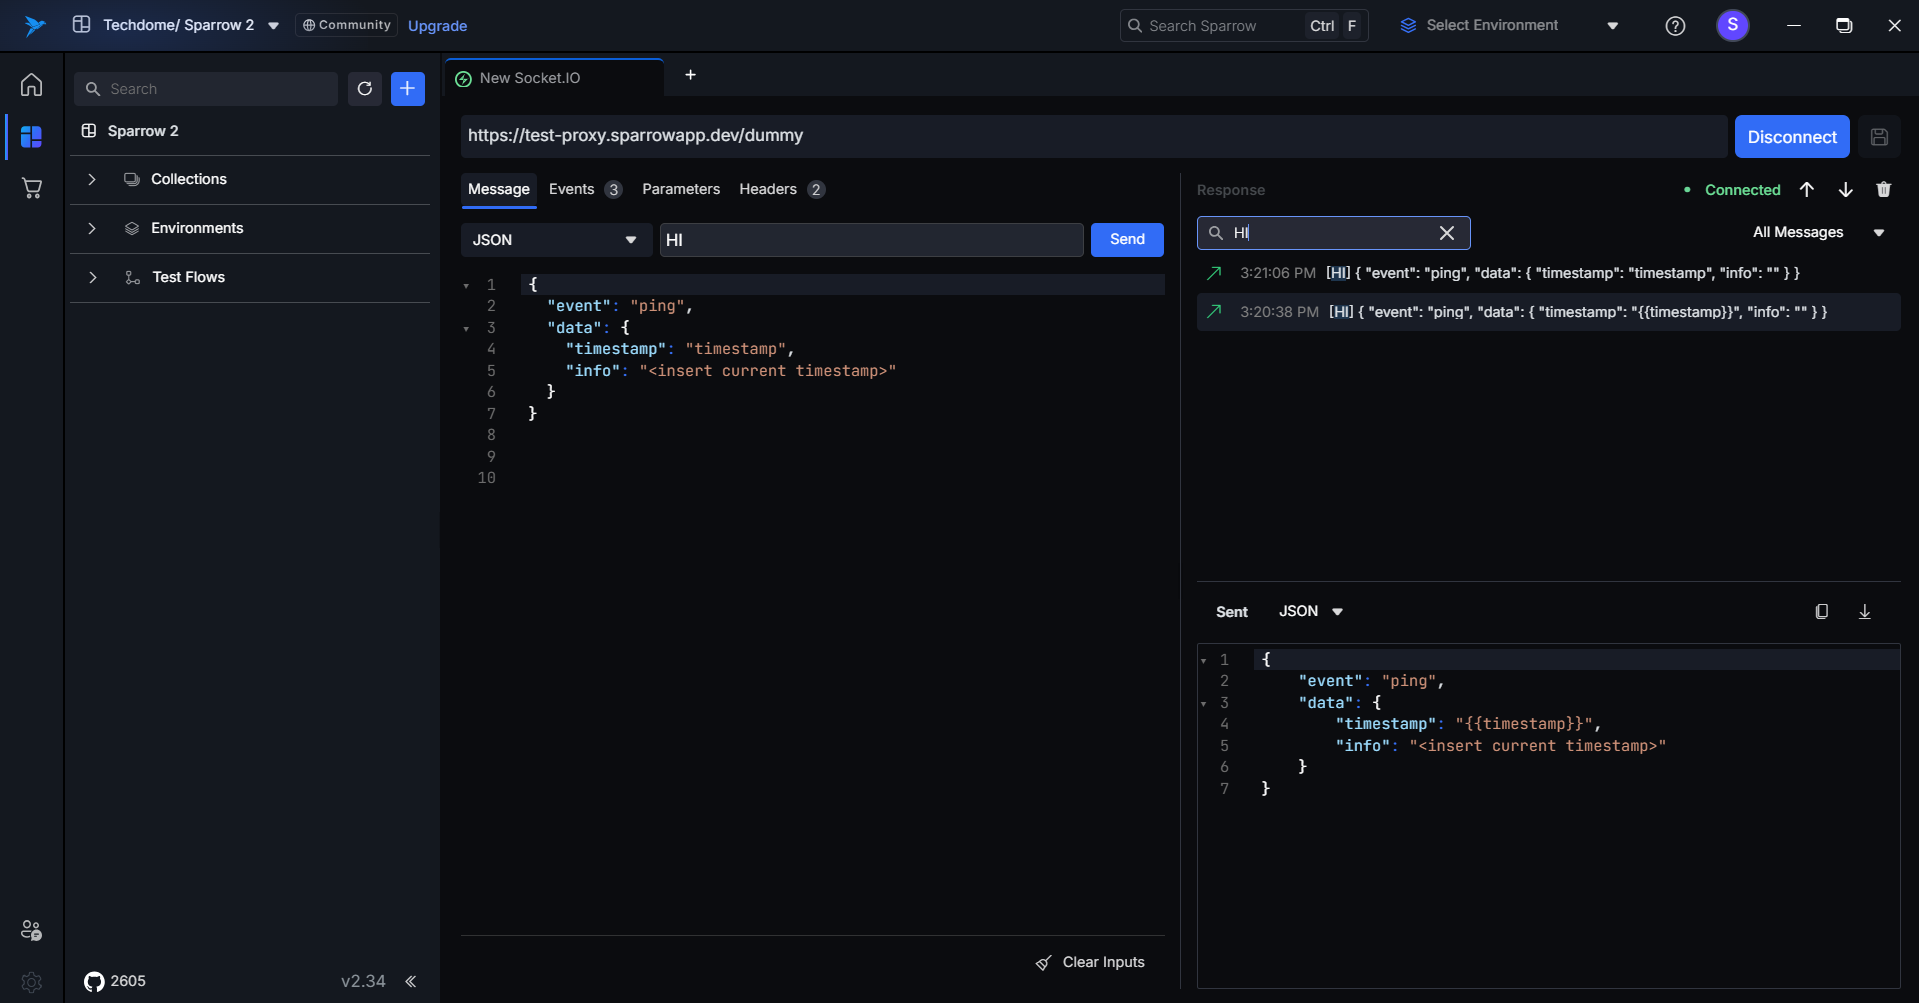Switch to the Headers tab
The height and width of the screenshot is (1003, 1919).
point(768,190)
